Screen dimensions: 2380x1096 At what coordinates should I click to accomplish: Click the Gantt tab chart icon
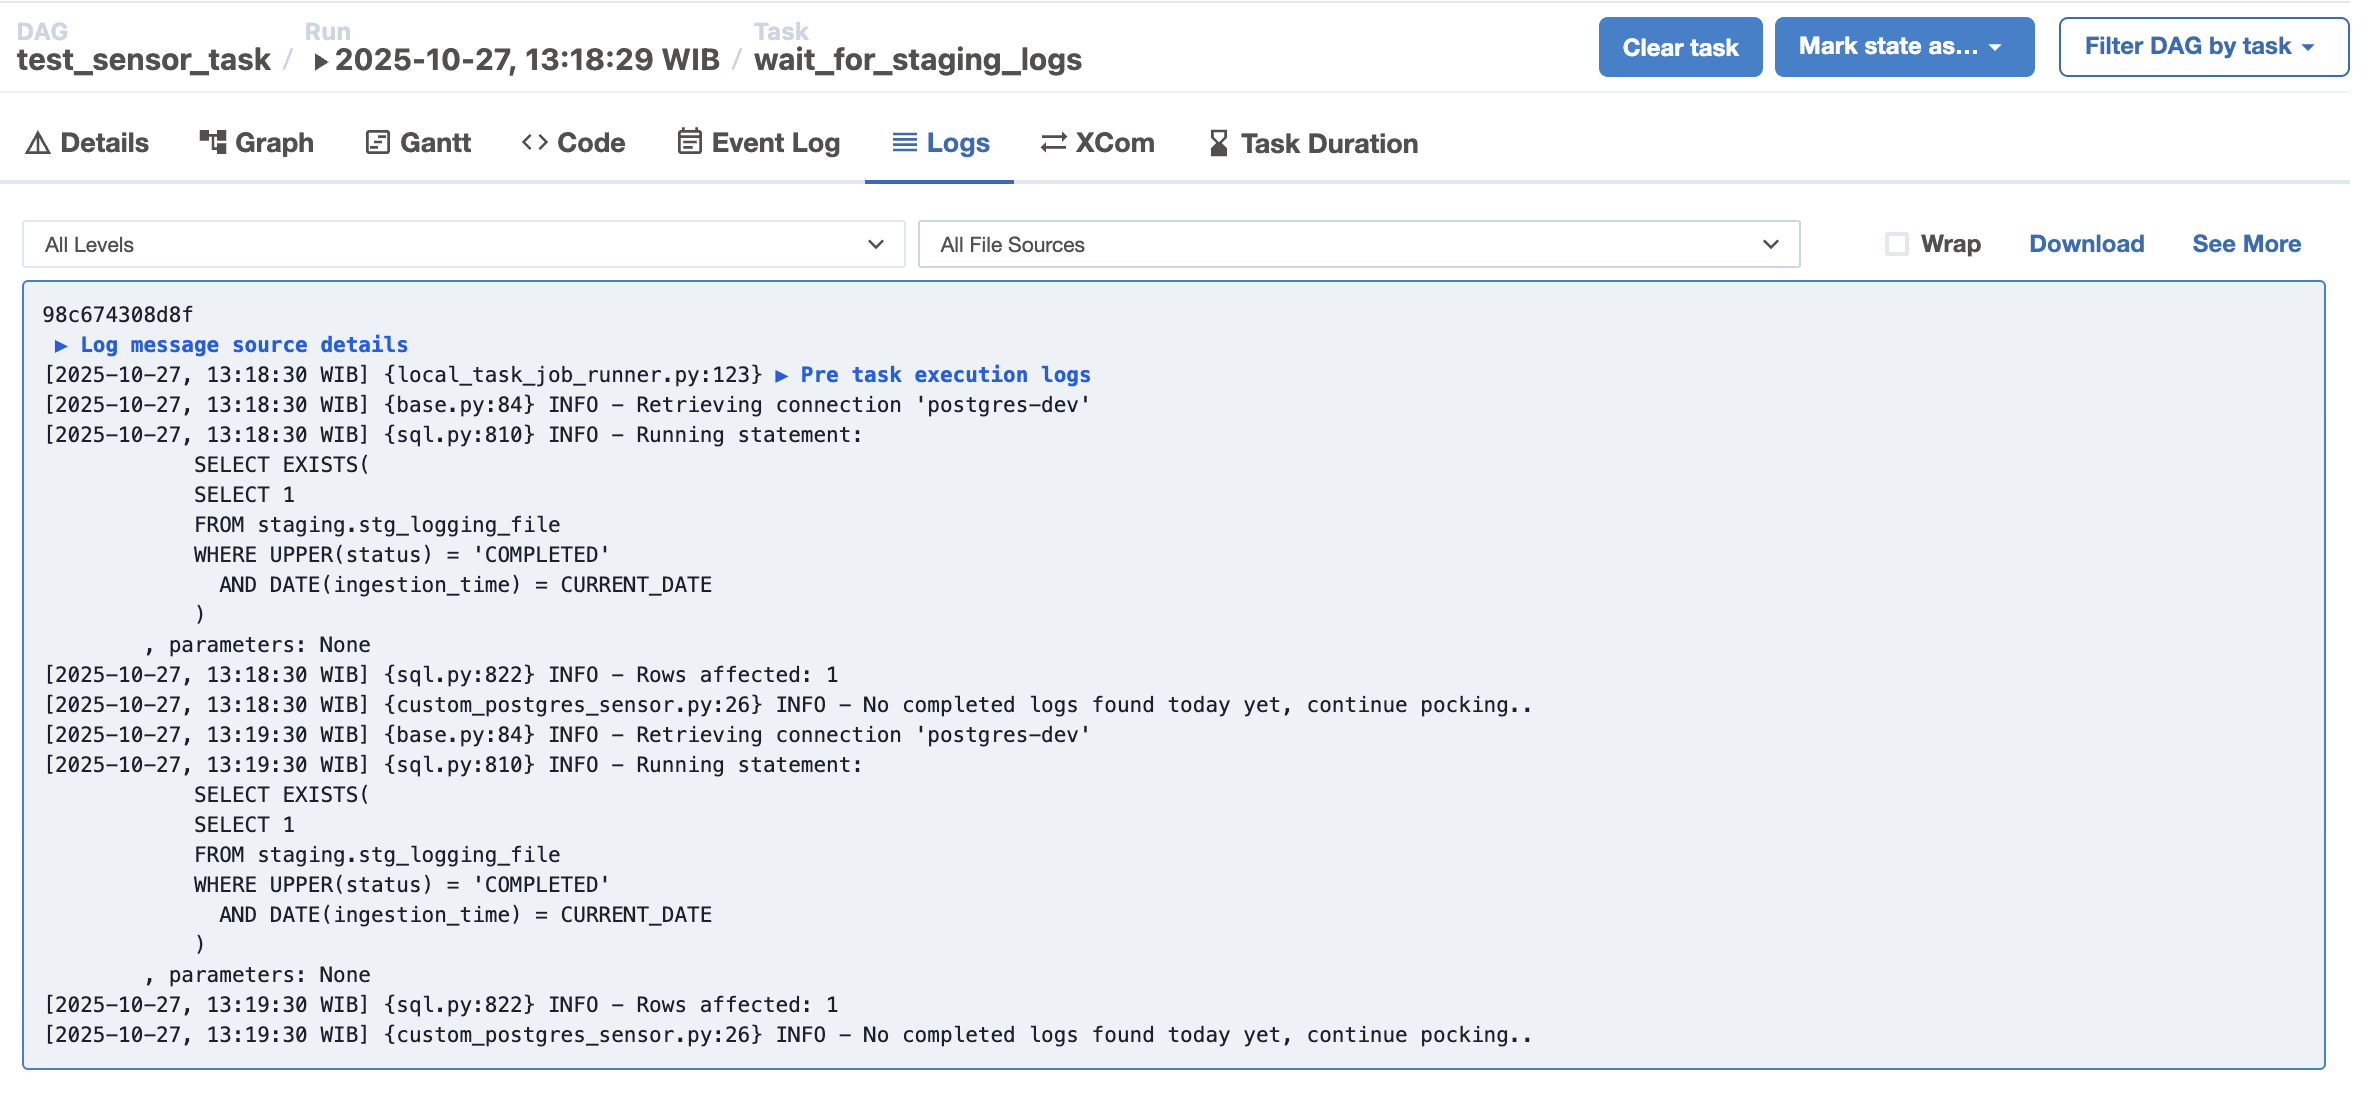377,142
